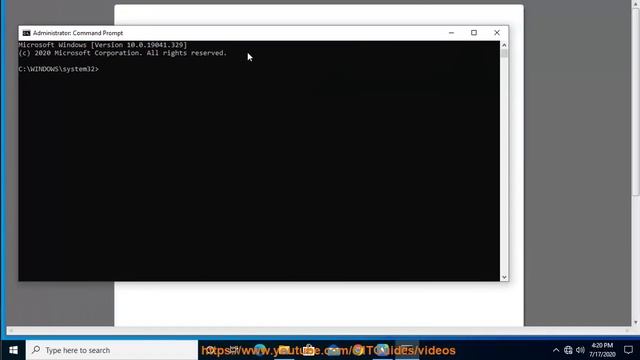This screenshot has width=640, height=360.
Task: Open File Explorer from the taskbar
Action: tap(284, 350)
